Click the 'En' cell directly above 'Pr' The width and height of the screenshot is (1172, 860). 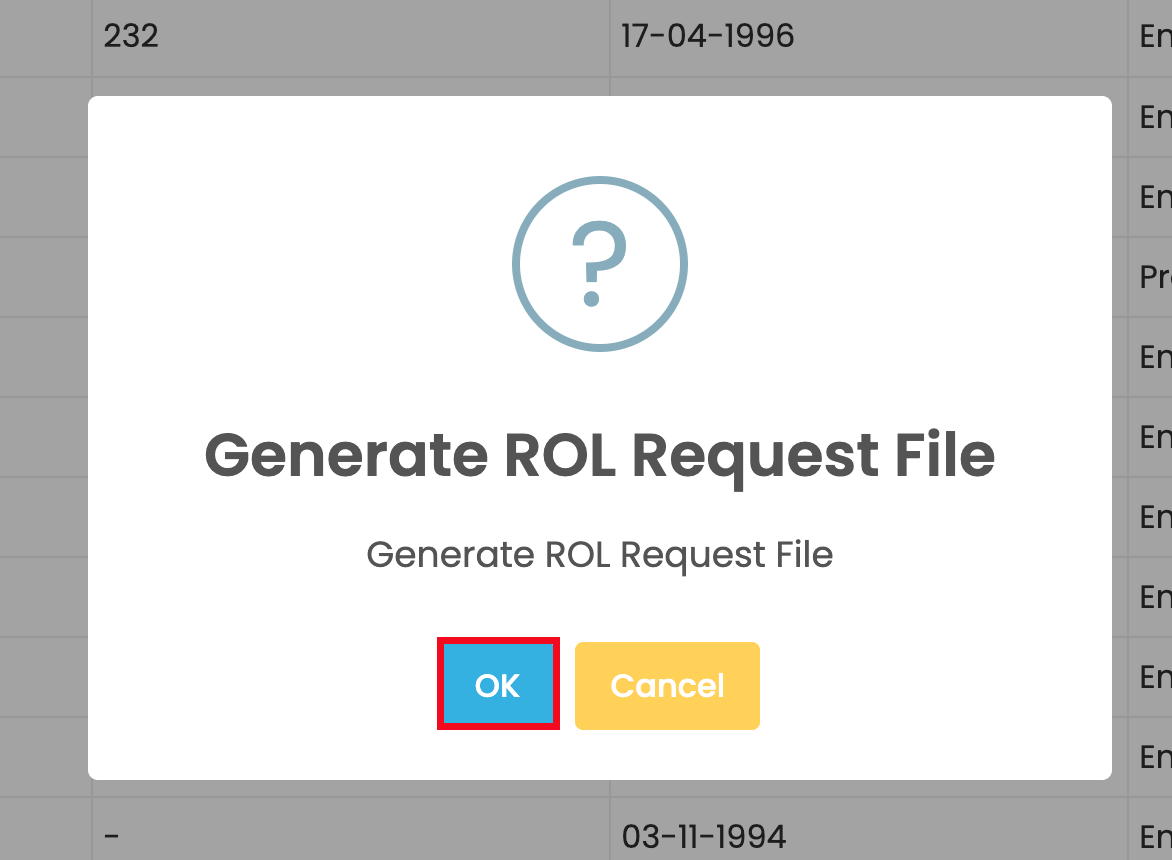pyautogui.click(x=1154, y=197)
